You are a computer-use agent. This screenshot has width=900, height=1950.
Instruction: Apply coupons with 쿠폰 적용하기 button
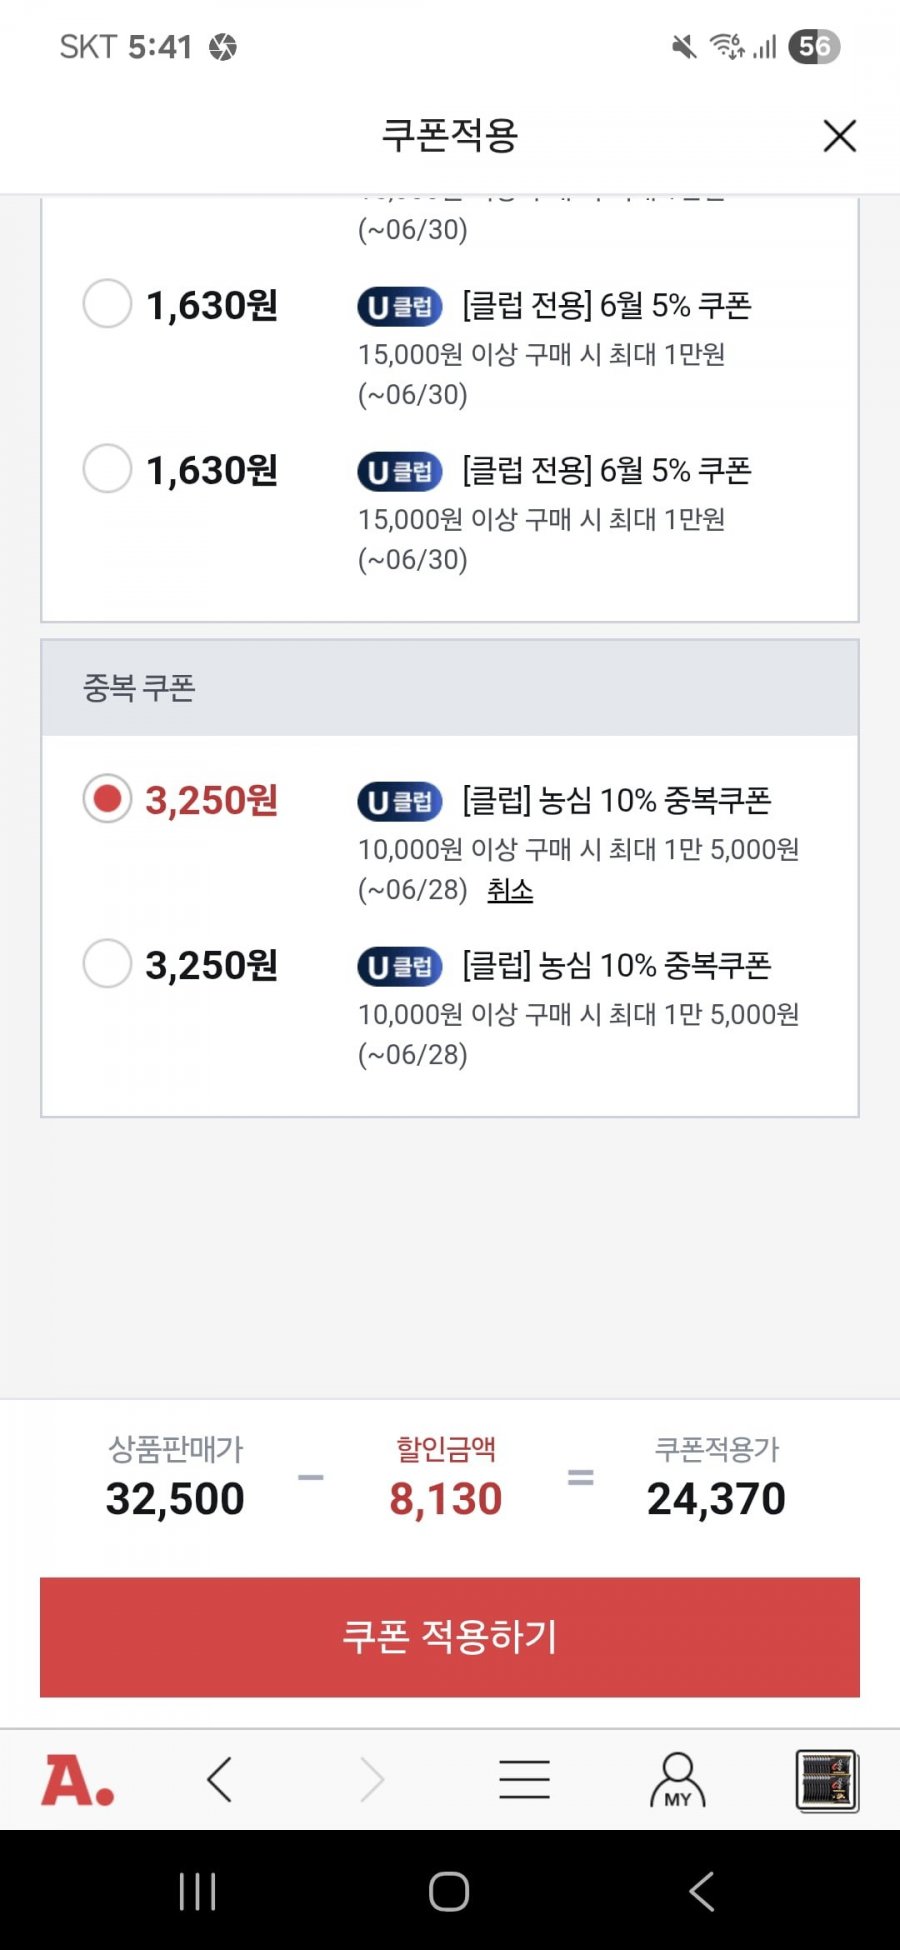click(x=450, y=1637)
